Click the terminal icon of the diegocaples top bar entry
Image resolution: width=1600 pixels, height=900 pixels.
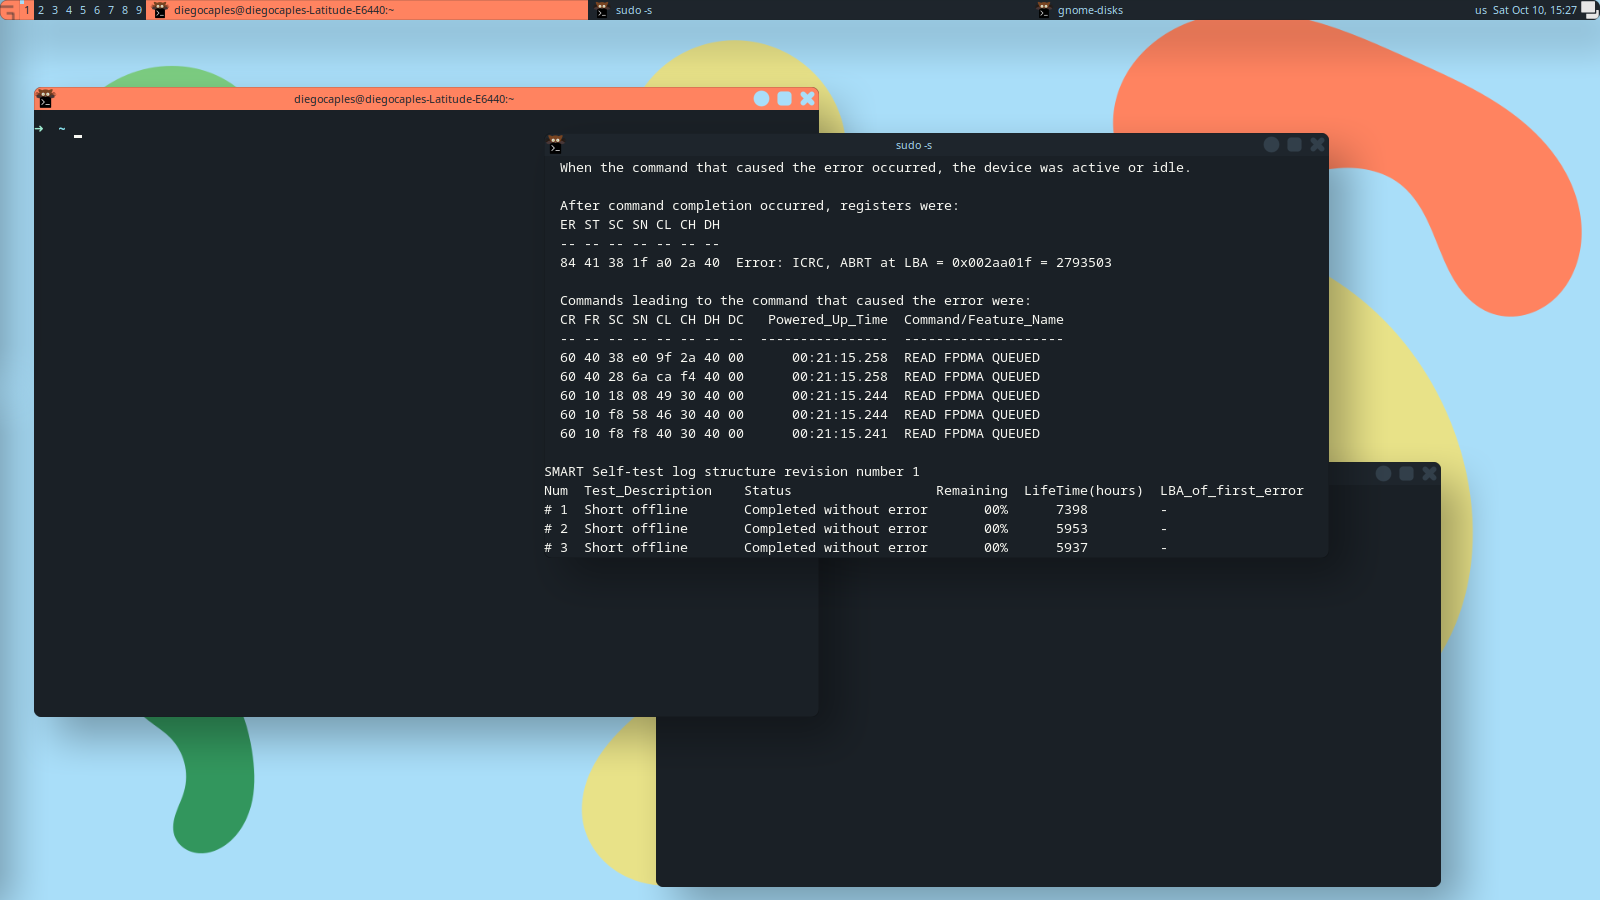160,10
